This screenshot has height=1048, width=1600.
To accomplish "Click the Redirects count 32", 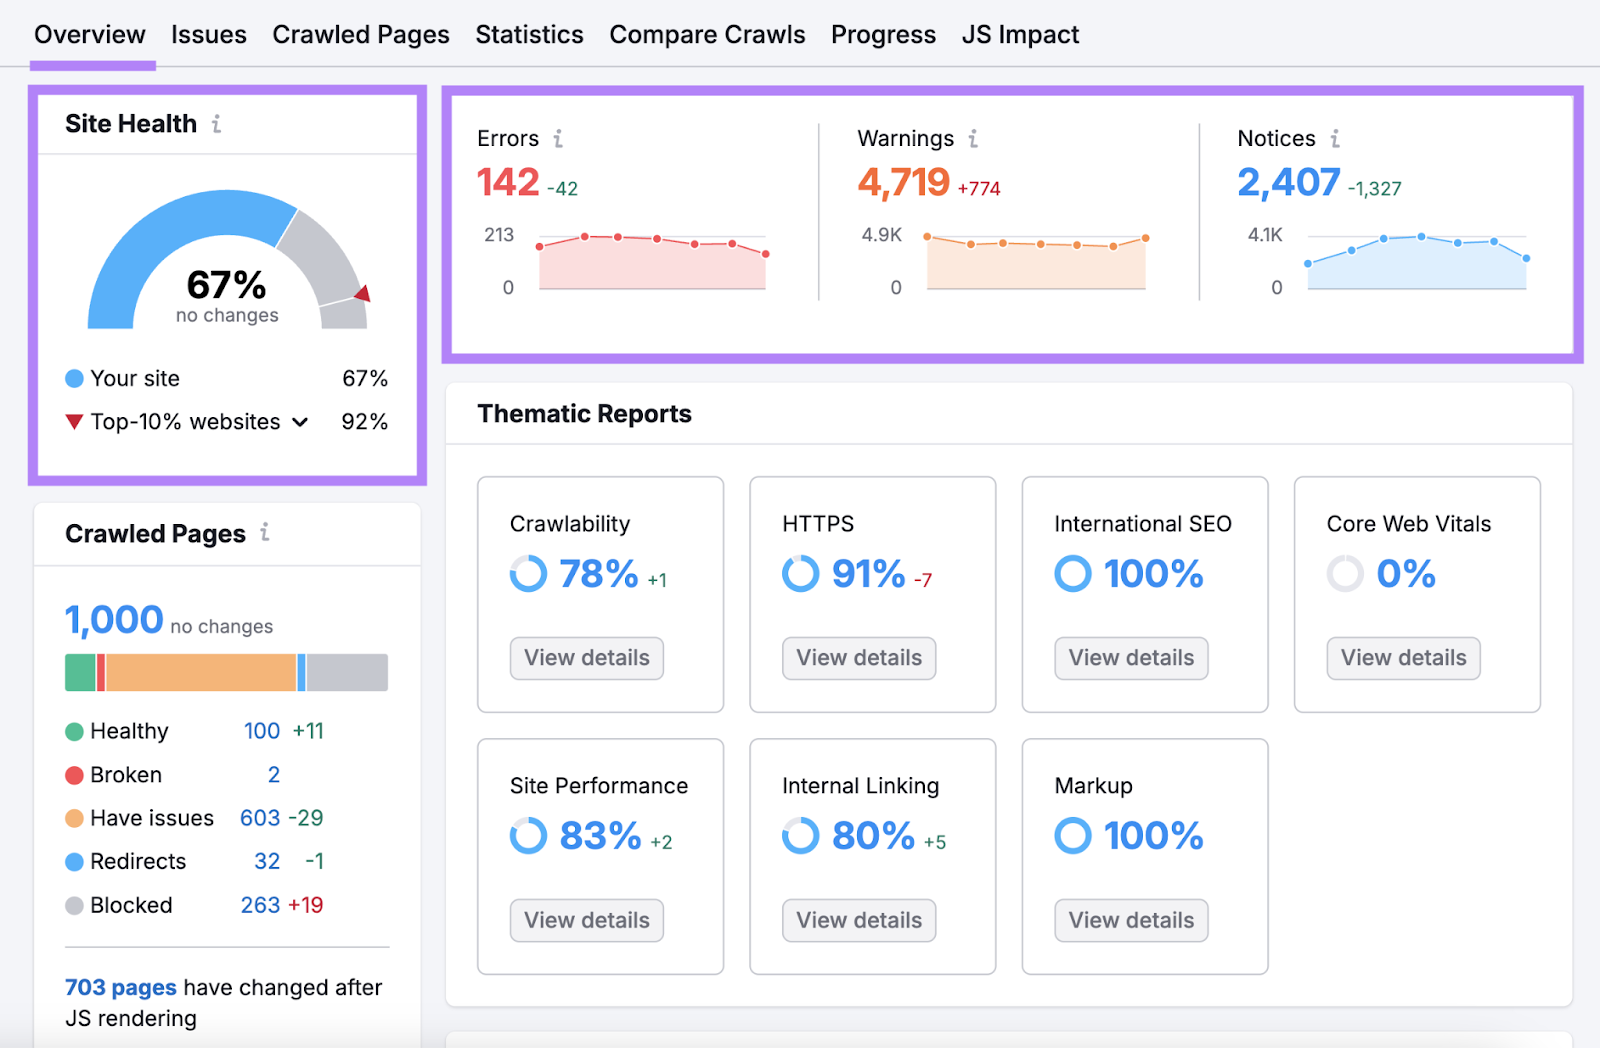I will 267,862.
